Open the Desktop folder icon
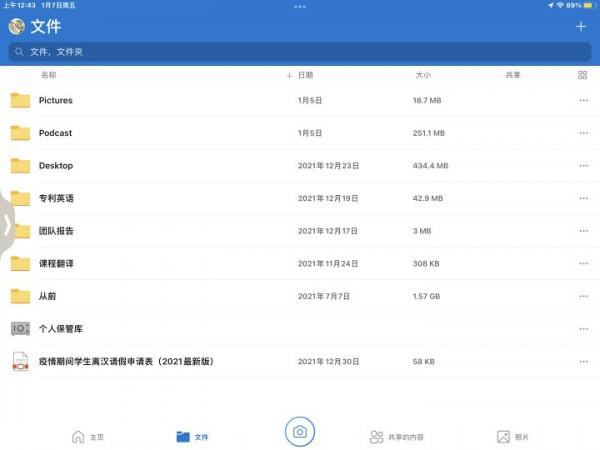600x450 pixels. tap(20, 166)
